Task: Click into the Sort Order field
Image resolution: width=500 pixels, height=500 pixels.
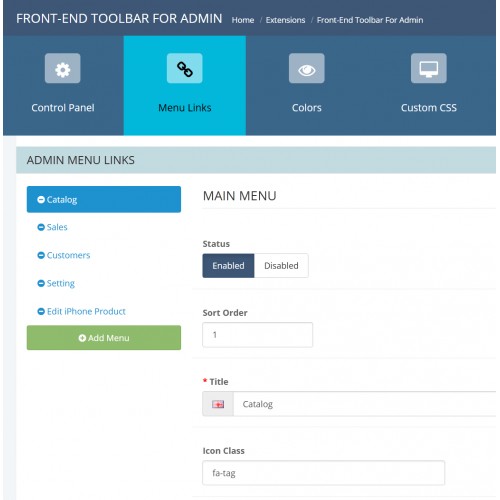Action: (258, 335)
